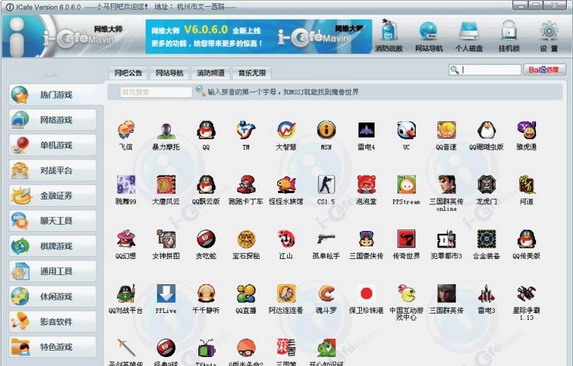The height and width of the screenshot is (366, 573).
Task: Switch to the 网站导航 tab
Action: click(169, 73)
